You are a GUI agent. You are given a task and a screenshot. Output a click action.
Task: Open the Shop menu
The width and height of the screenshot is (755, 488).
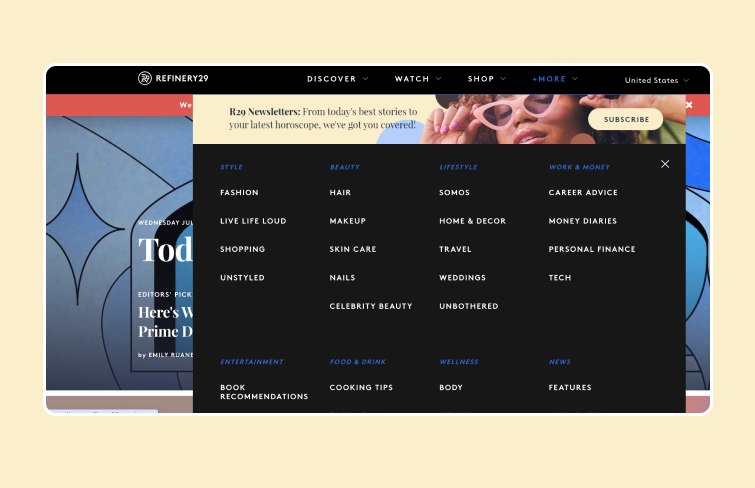point(481,79)
